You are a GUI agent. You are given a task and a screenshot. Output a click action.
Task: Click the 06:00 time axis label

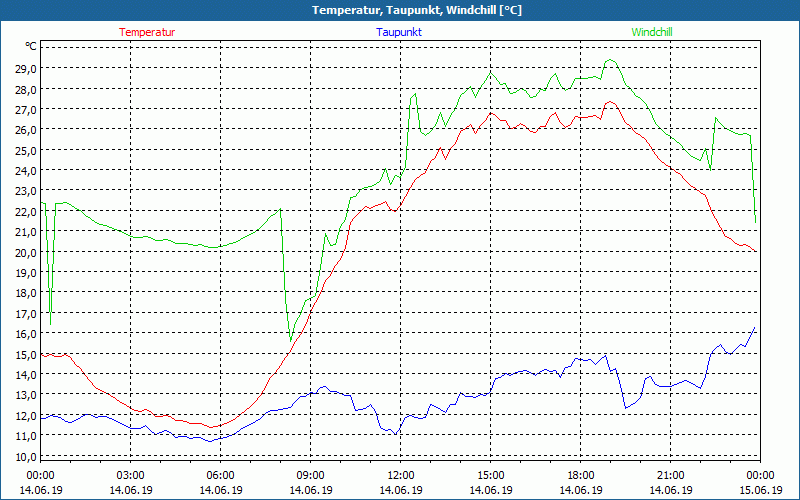point(220,476)
